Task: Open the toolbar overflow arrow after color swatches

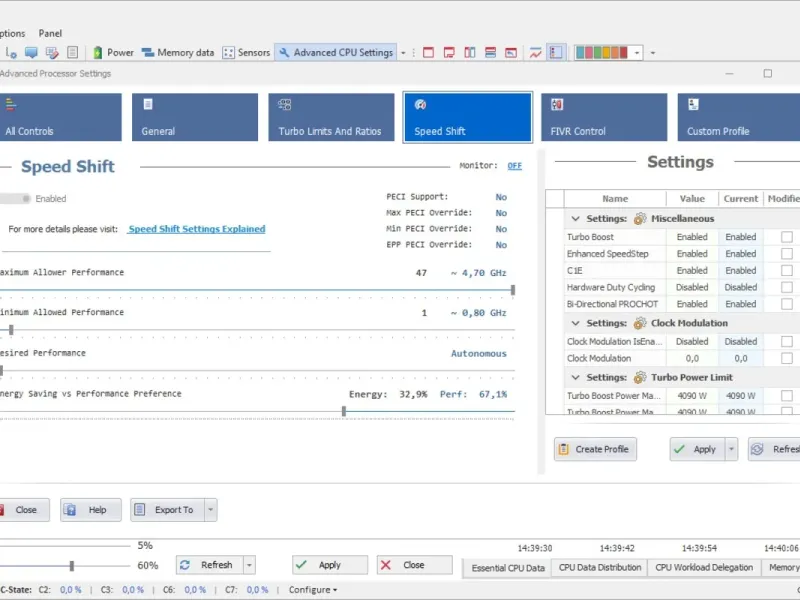Action: click(653, 53)
